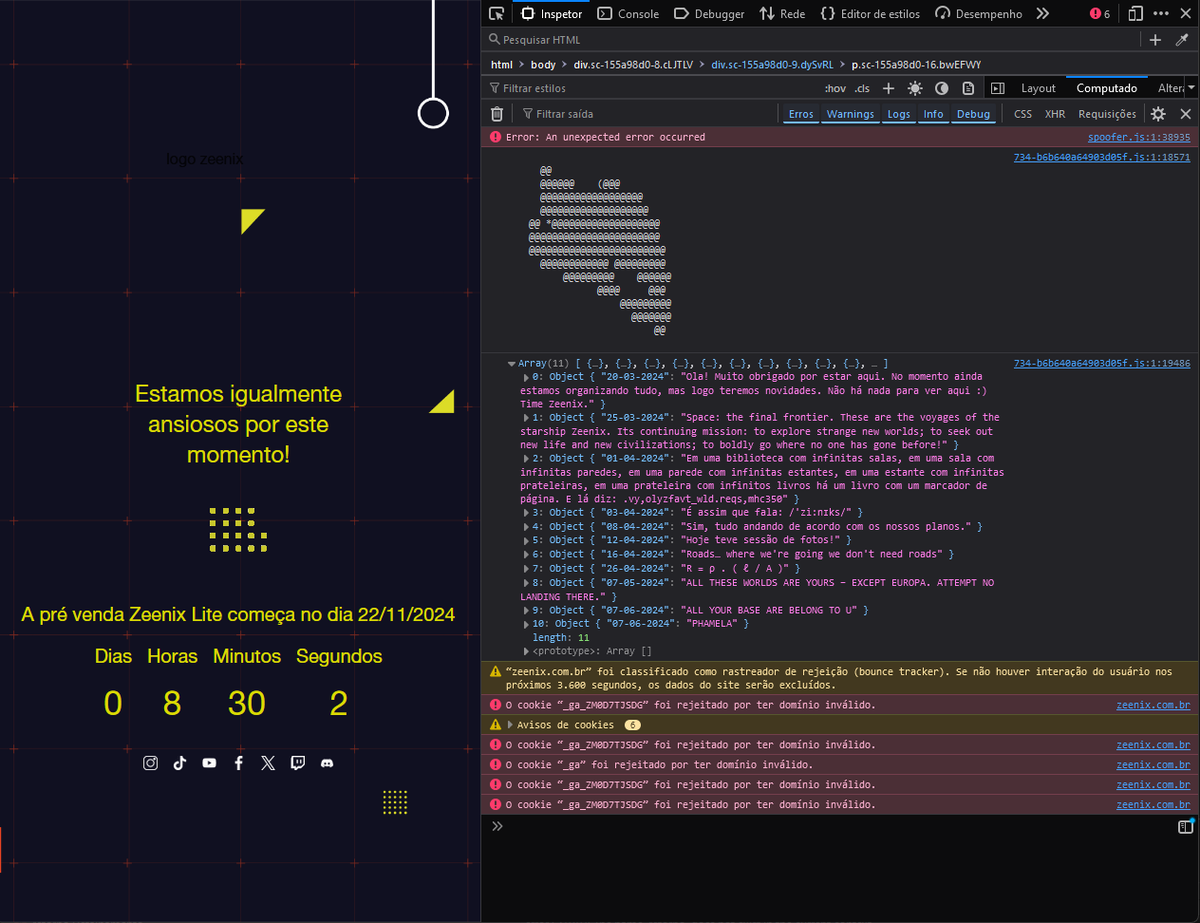Toggle print media simulation icon
Image resolution: width=1200 pixels, height=923 pixels.
(967, 88)
